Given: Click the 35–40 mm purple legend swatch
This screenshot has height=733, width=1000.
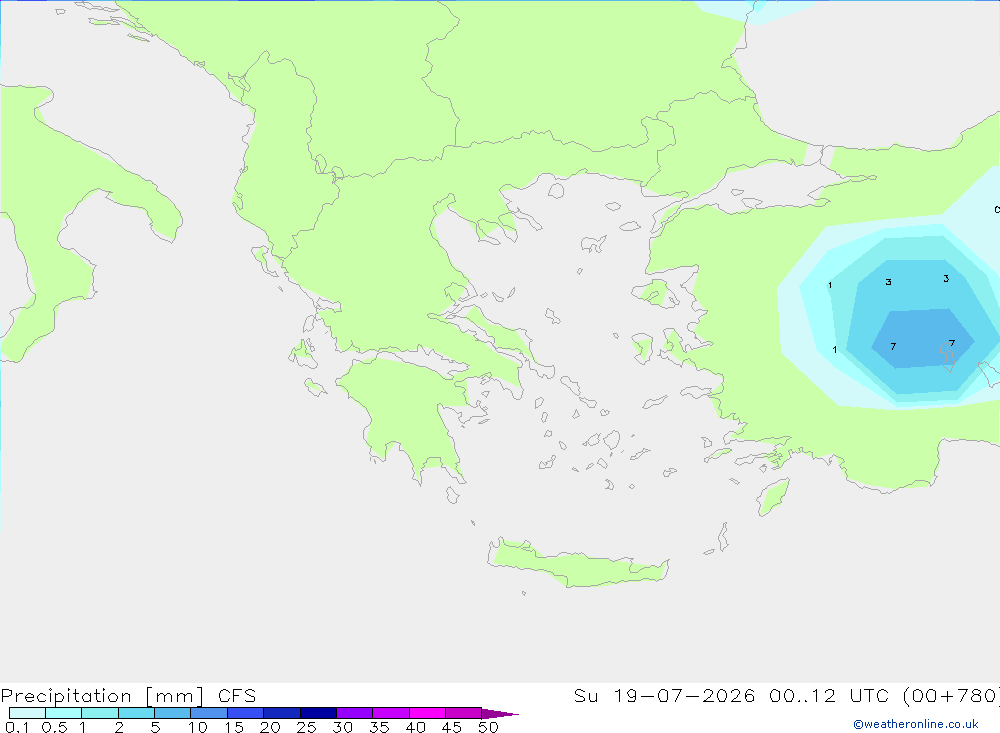Looking at the screenshot, I should pos(391,713).
